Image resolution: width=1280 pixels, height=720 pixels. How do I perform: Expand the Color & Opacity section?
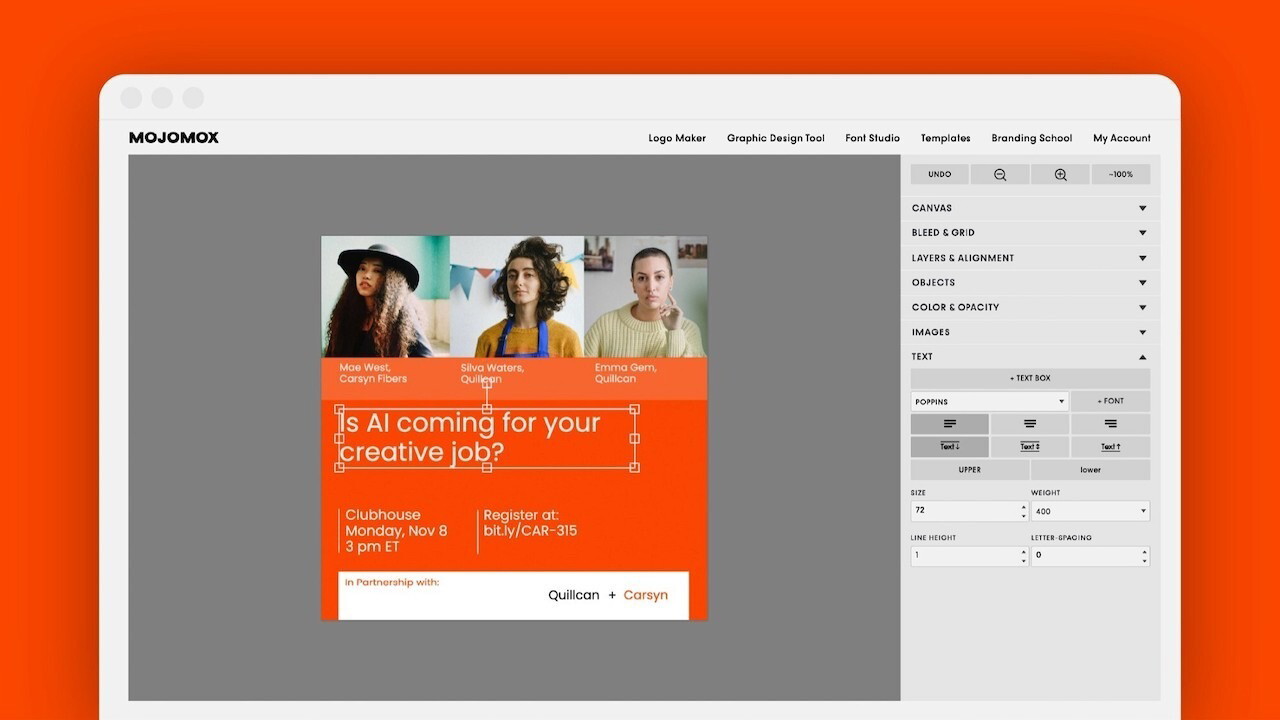tap(1030, 307)
